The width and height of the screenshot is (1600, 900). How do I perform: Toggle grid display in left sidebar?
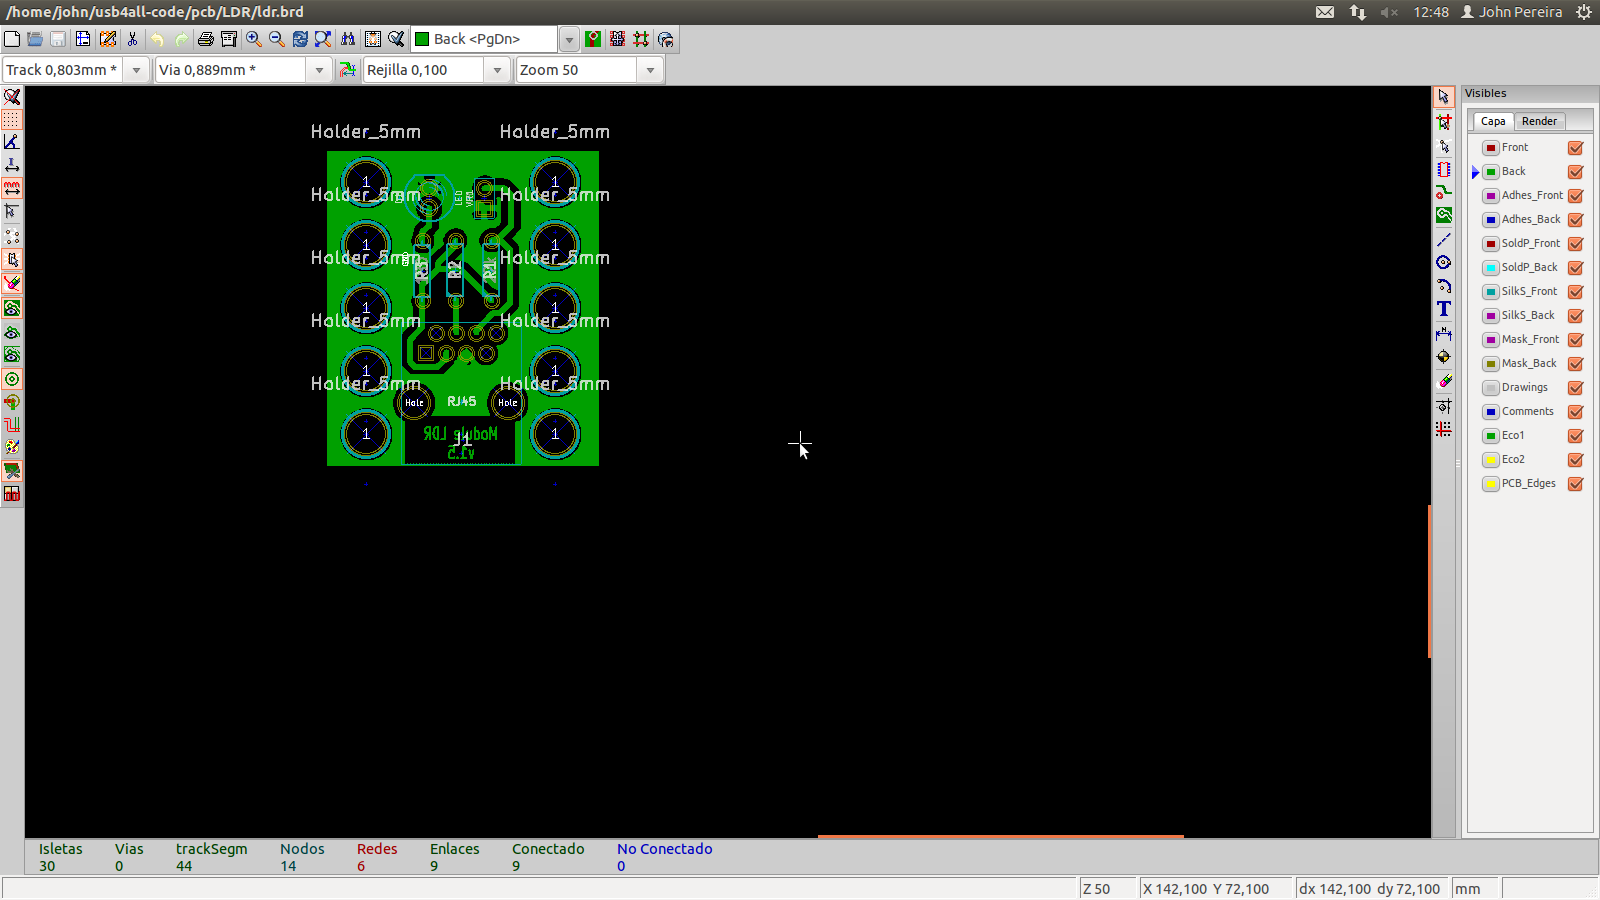(x=12, y=119)
